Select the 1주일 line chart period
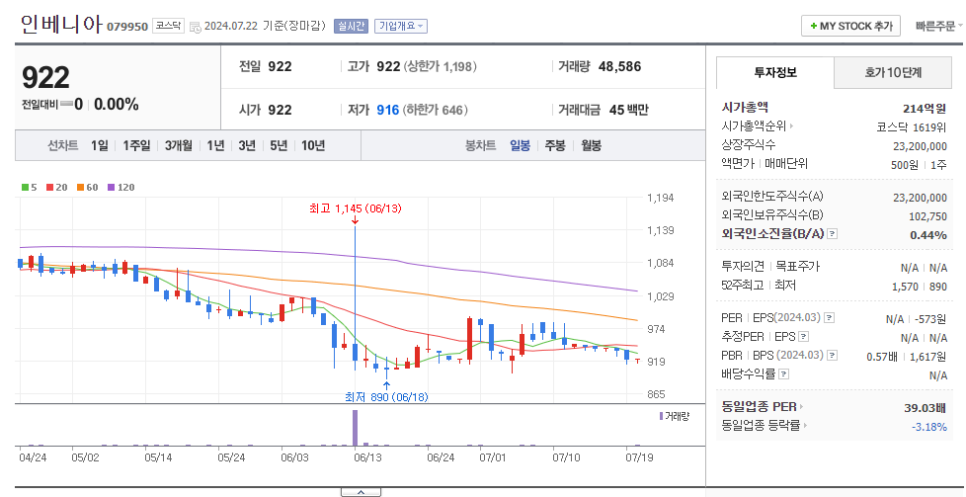 (x=136, y=146)
